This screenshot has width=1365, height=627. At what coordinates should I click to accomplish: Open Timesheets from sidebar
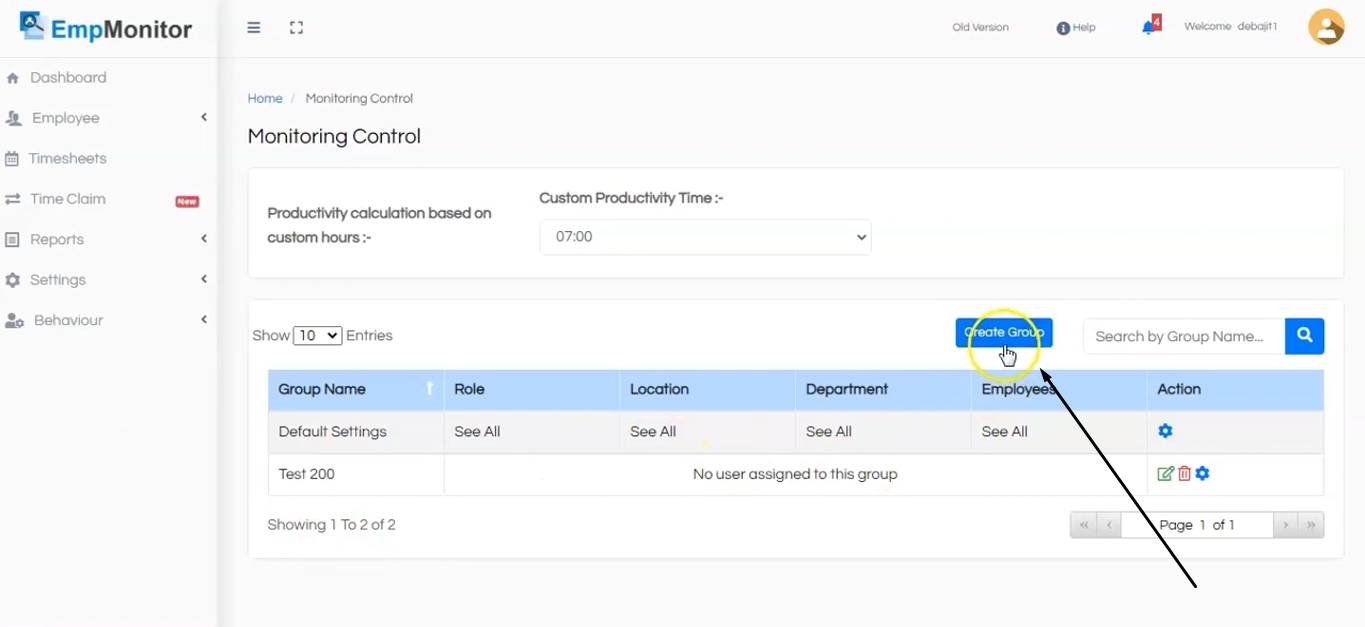click(68, 159)
